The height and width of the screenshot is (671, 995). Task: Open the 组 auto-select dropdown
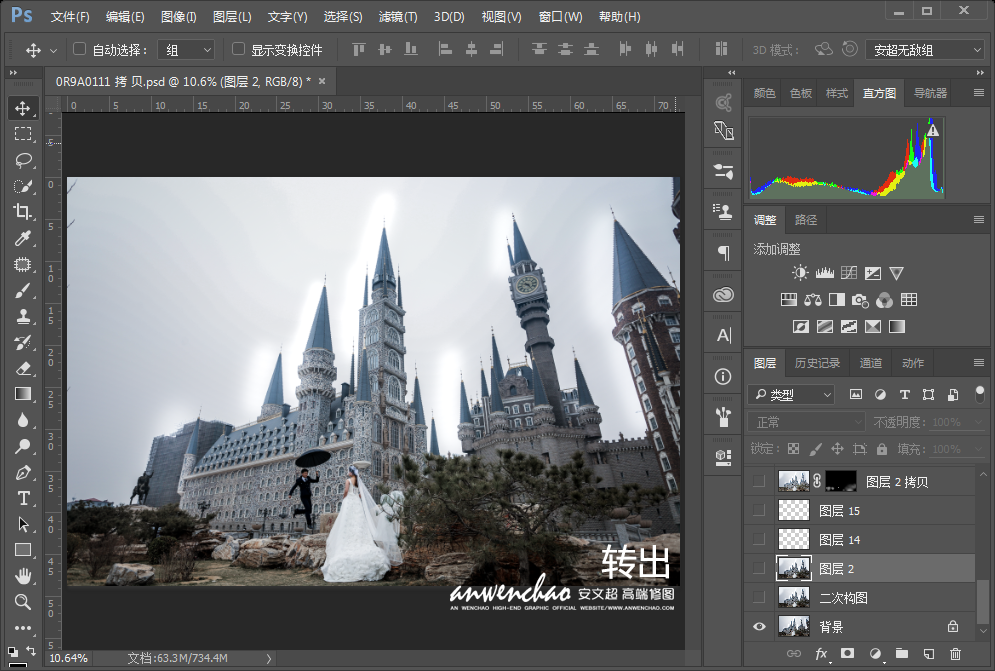tap(186, 50)
